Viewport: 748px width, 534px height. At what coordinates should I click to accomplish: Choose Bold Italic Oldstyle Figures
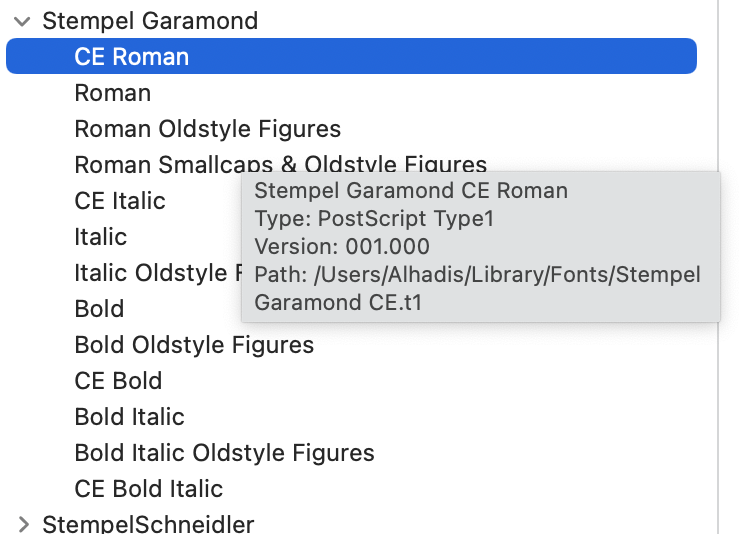[x=224, y=453]
